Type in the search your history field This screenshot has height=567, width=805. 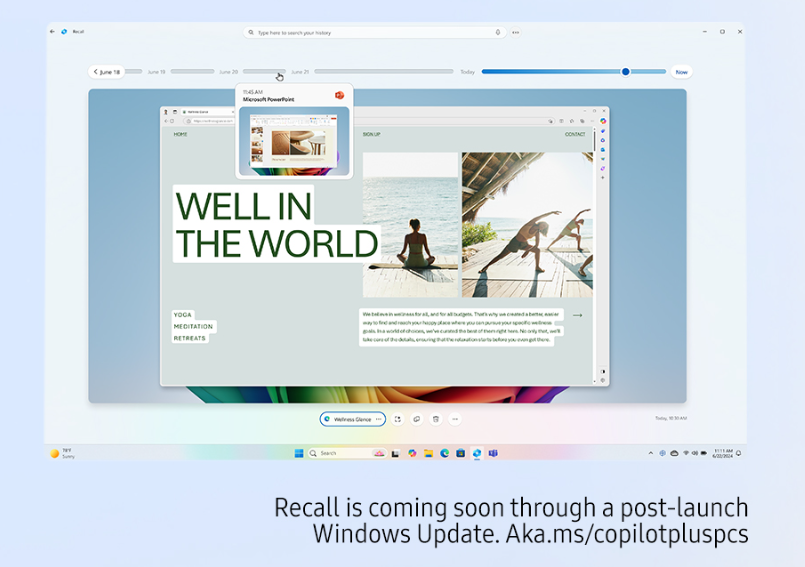pos(370,32)
